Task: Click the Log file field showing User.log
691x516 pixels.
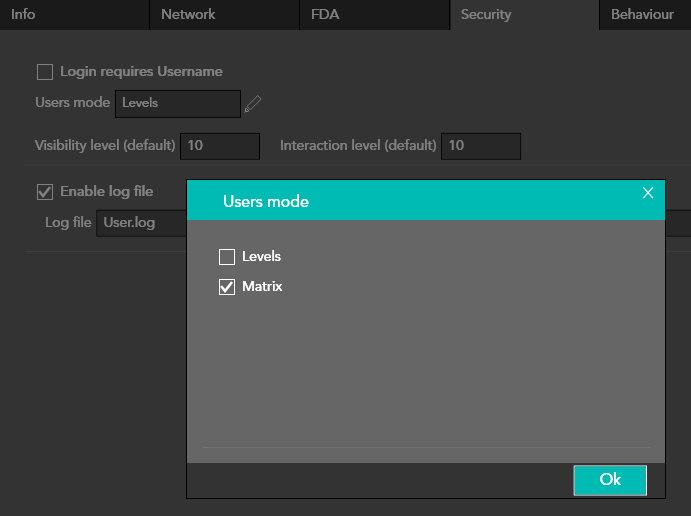Action: [x=140, y=222]
